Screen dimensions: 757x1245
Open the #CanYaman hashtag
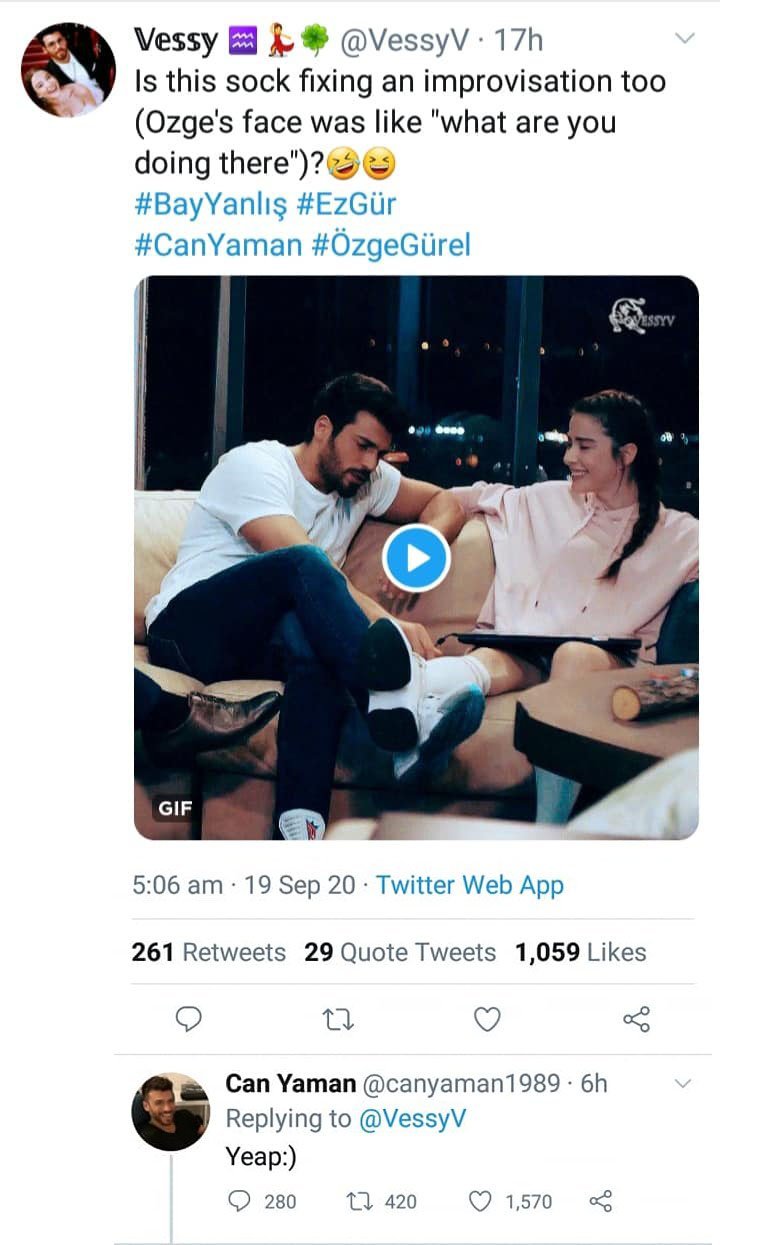pyautogui.click(x=217, y=245)
